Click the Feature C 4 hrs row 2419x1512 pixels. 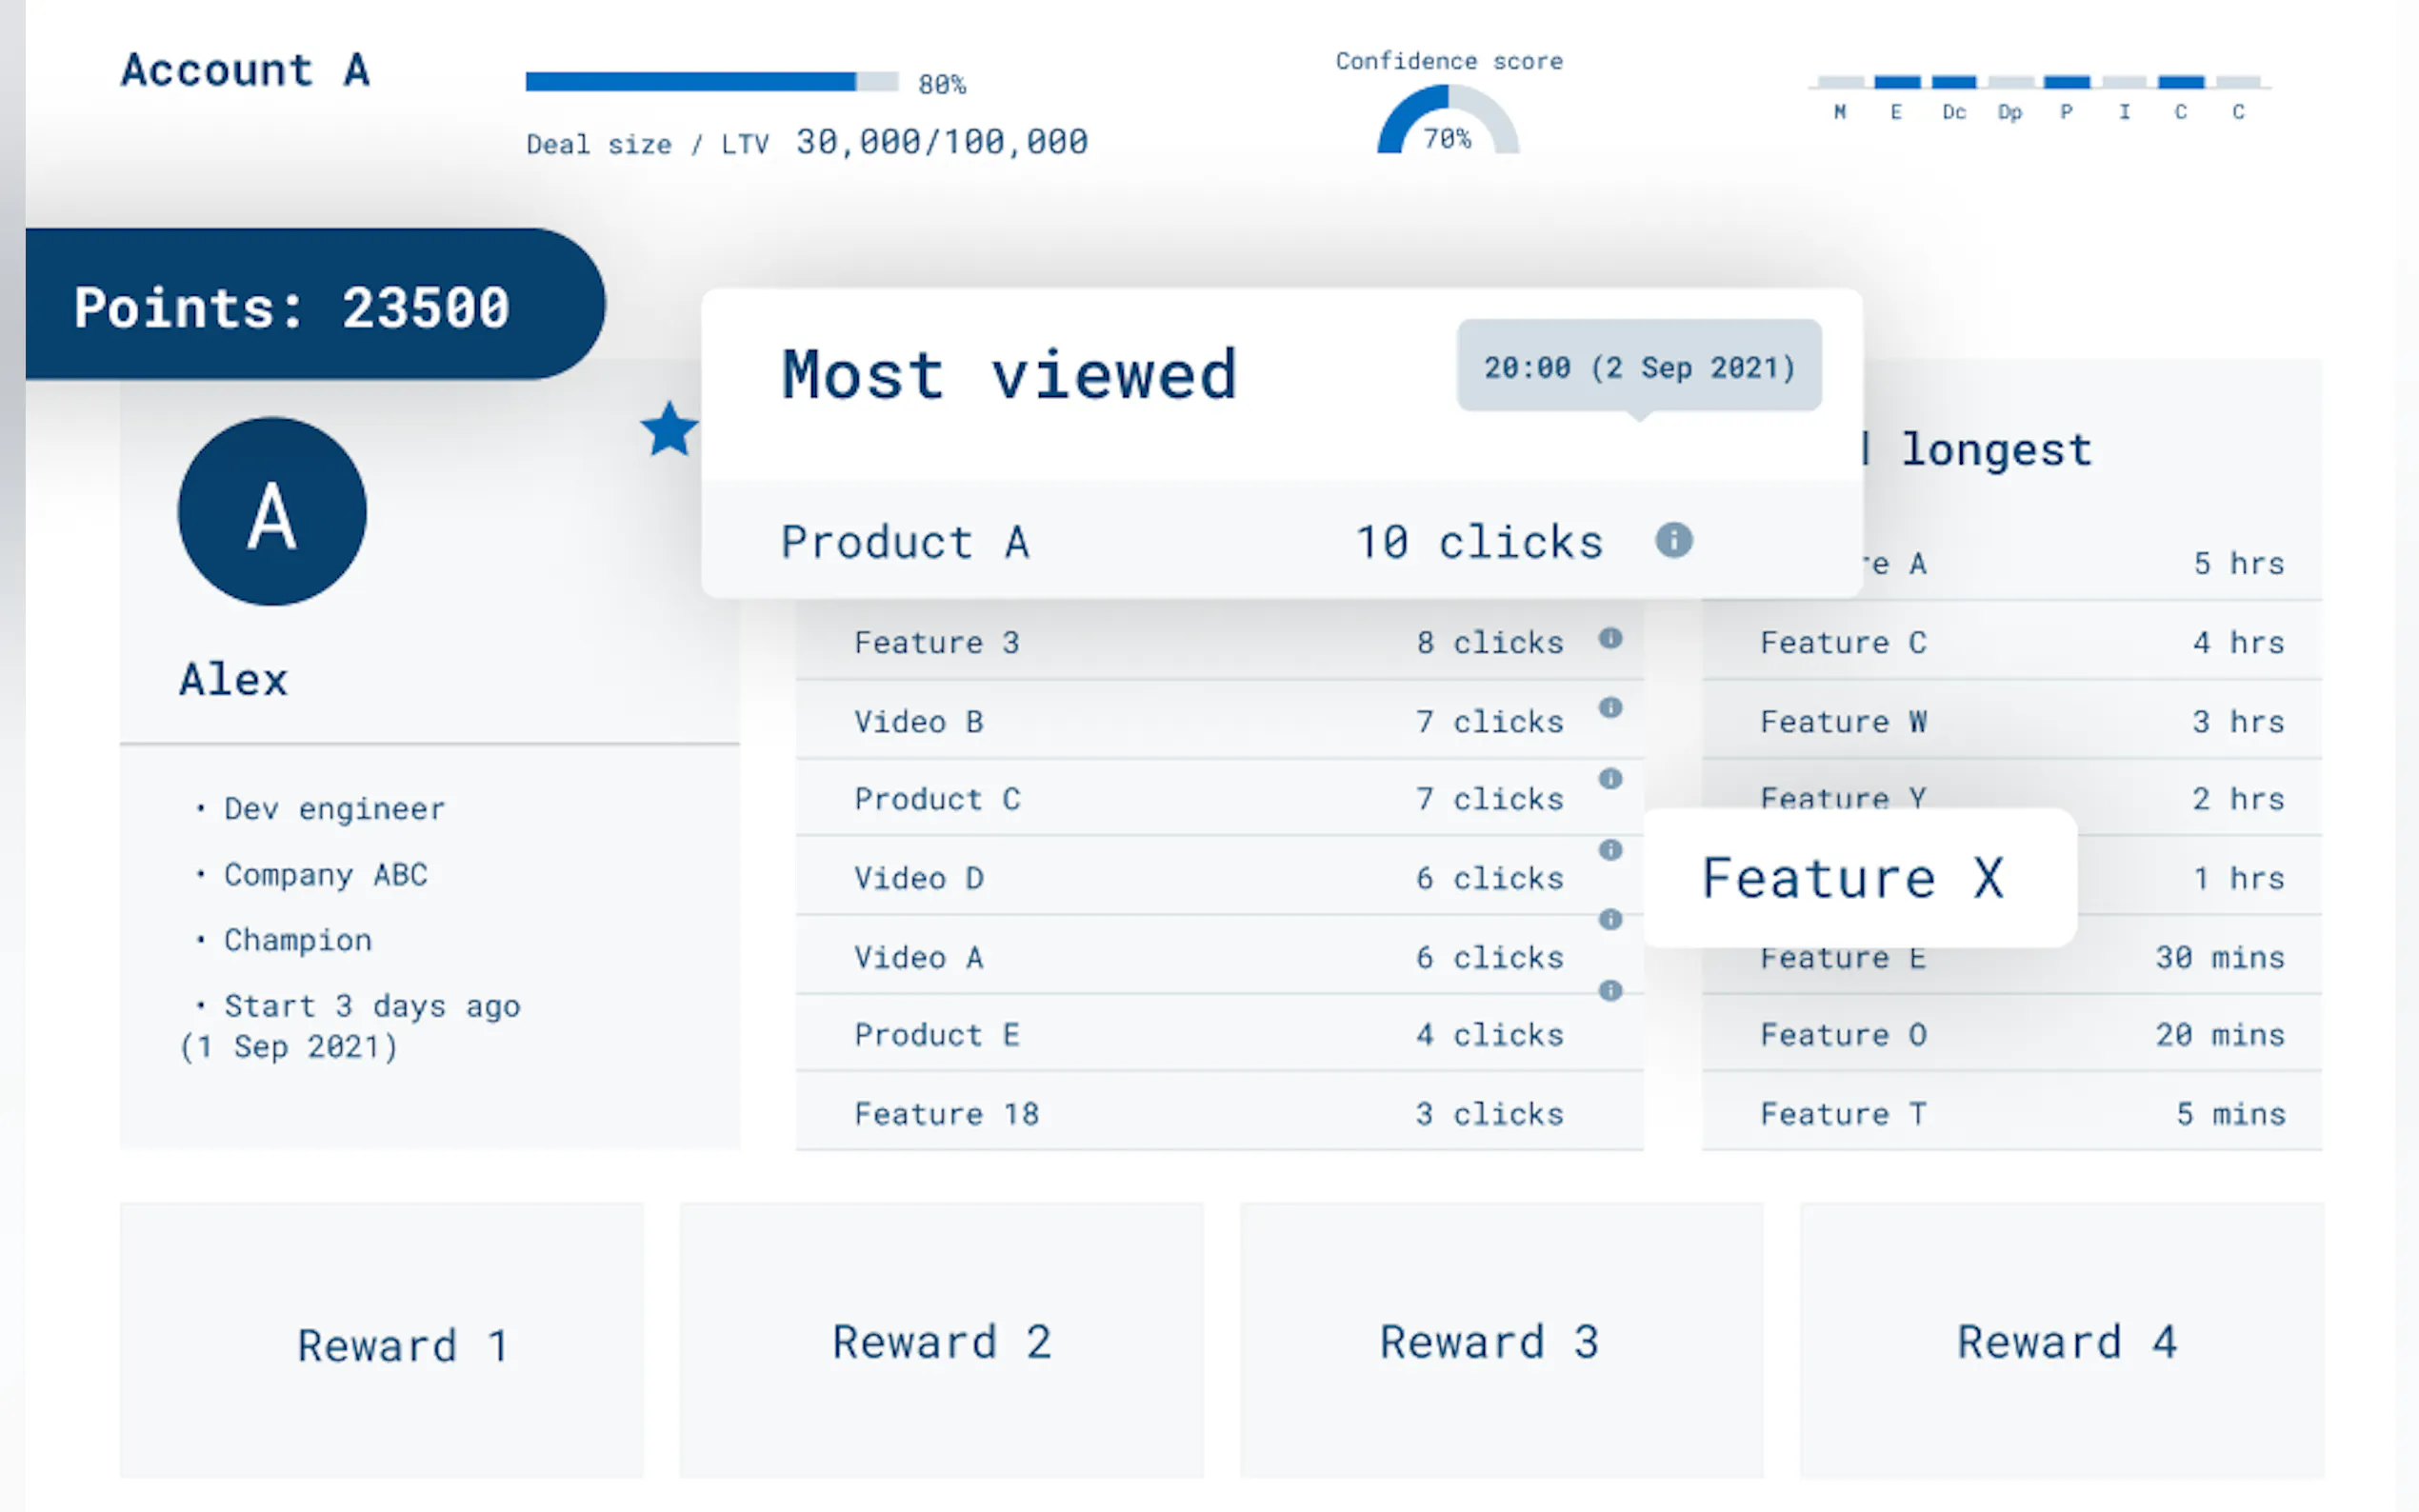click(x=2012, y=642)
